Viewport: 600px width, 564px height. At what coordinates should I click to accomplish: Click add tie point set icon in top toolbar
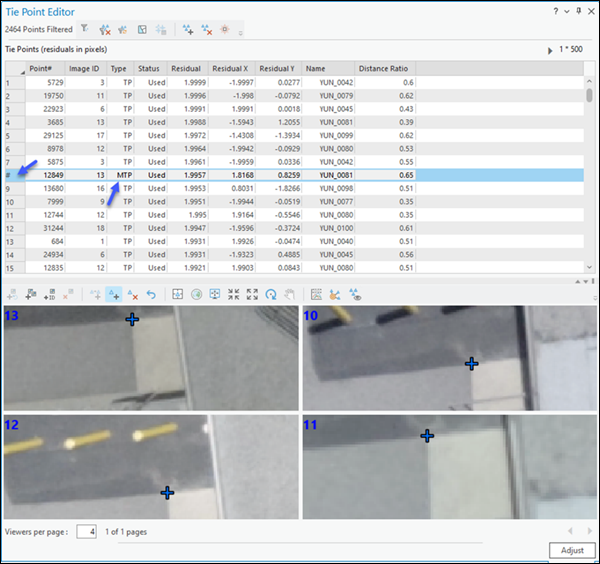coord(188,29)
